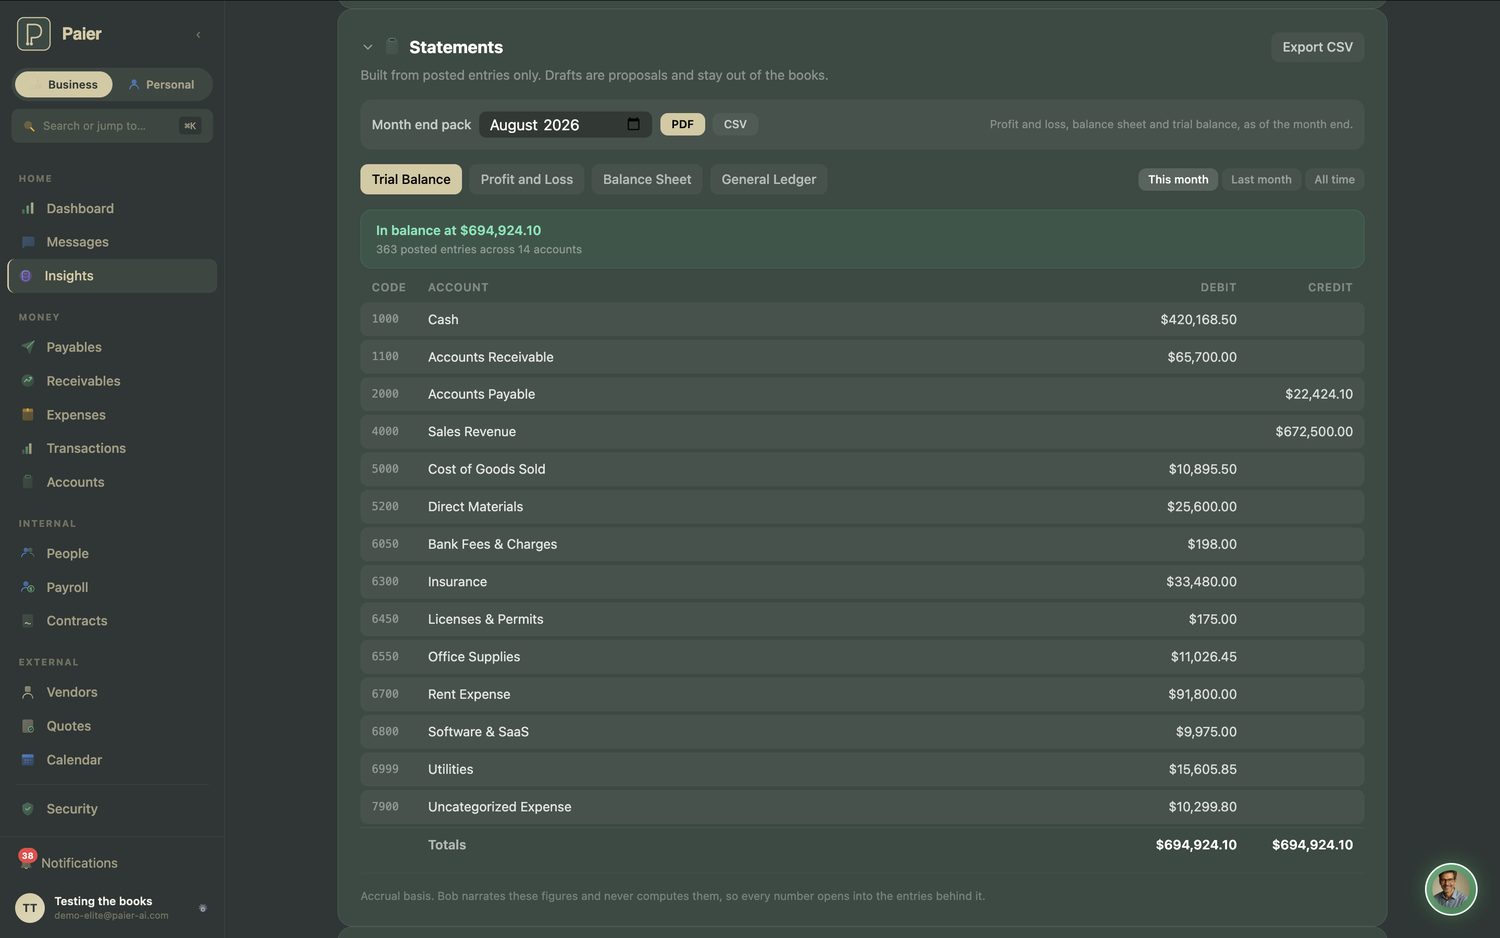
Task: Click the Insurance debit $33,480.00
Action: point(1201,582)
